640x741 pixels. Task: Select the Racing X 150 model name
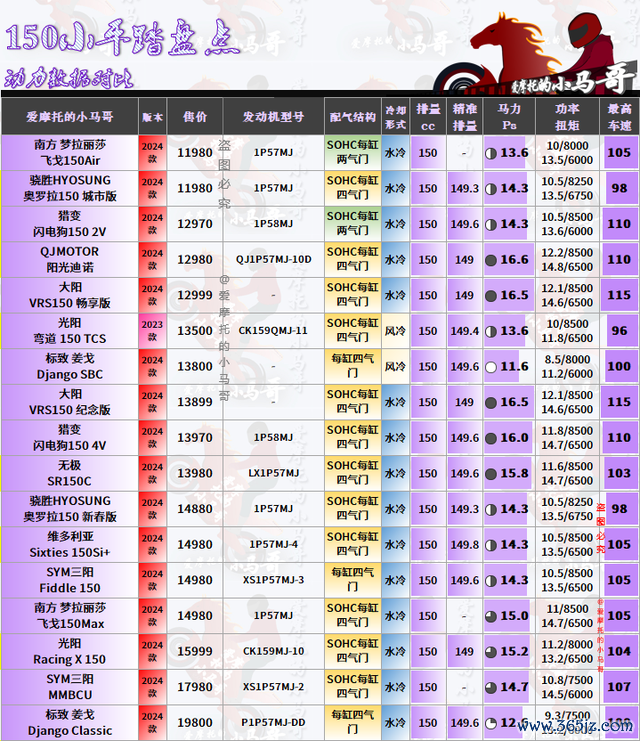[70, 659]
